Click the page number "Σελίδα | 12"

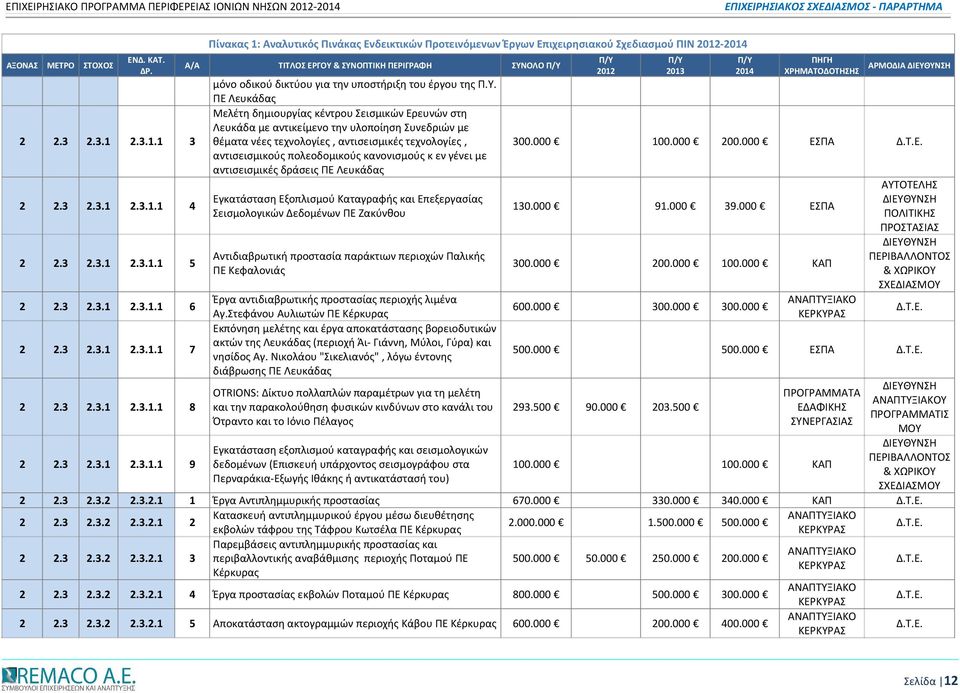[x=930, y=681]
